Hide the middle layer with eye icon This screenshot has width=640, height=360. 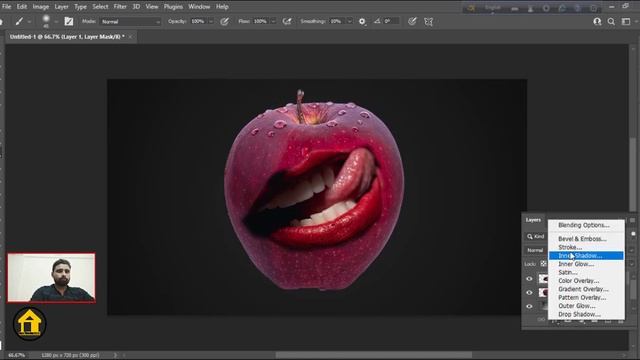pyautogui.click(x=529, y=293)
